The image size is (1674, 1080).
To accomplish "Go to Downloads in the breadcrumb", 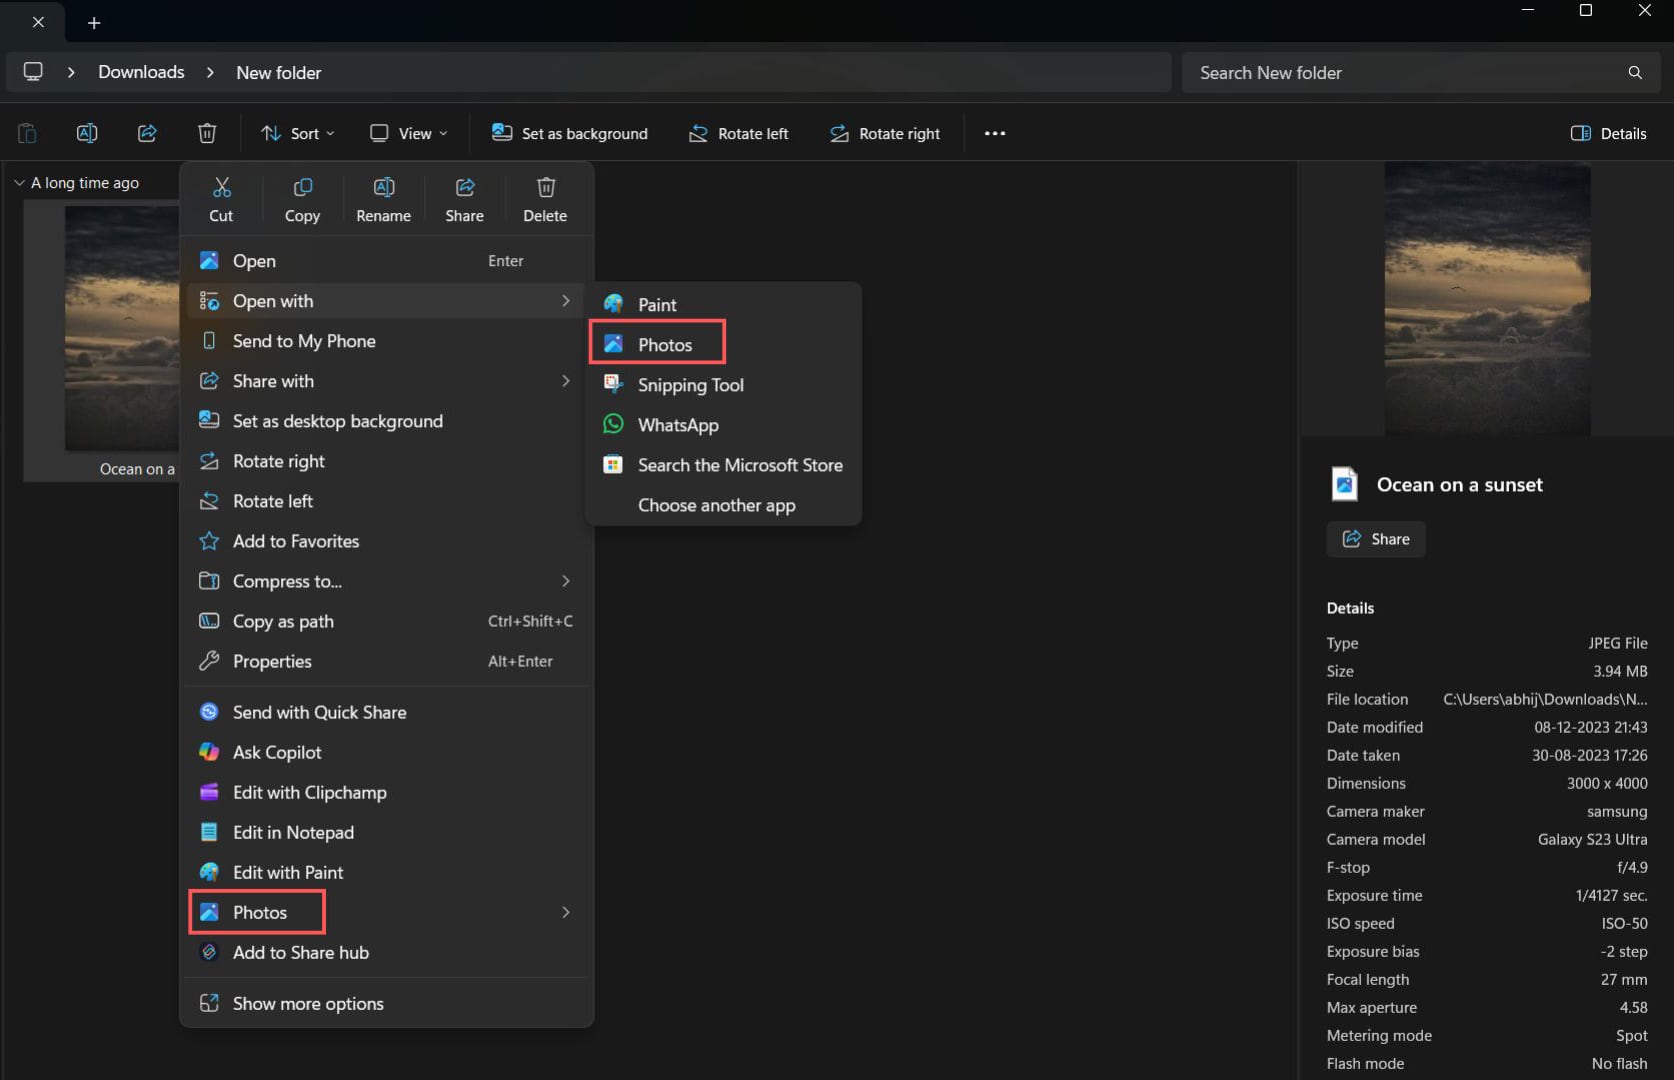I will pyautogui.click(x=141, y=72).
